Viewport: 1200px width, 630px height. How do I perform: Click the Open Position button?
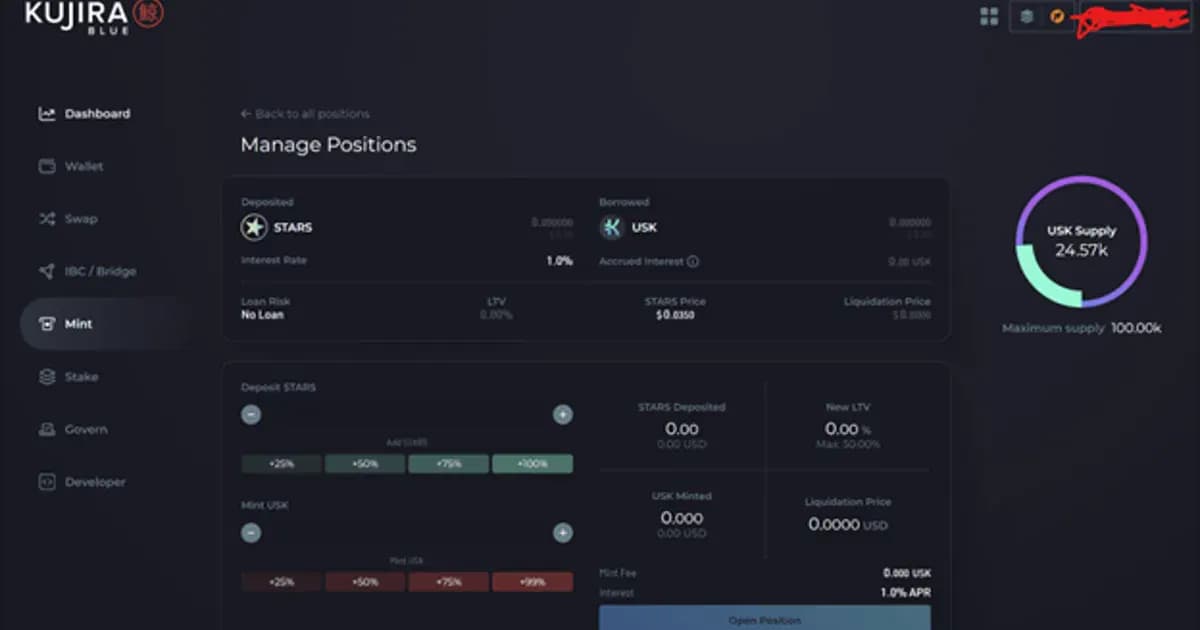(765, 618)
